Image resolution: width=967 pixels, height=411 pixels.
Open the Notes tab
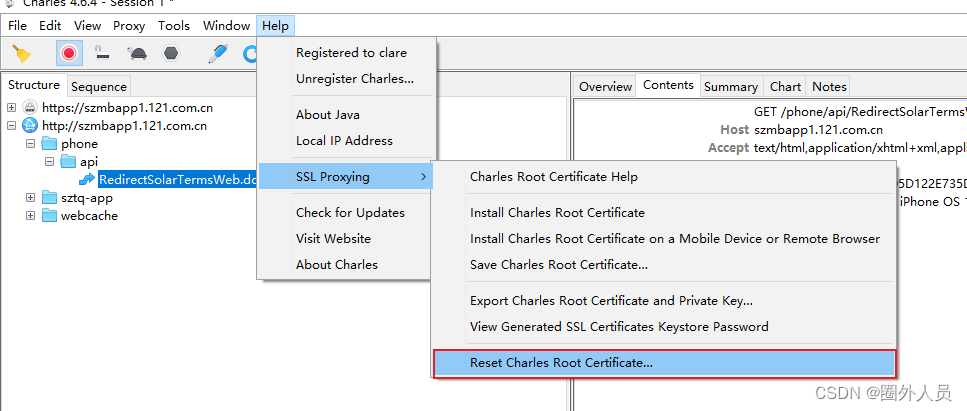(x=829, y=86)
